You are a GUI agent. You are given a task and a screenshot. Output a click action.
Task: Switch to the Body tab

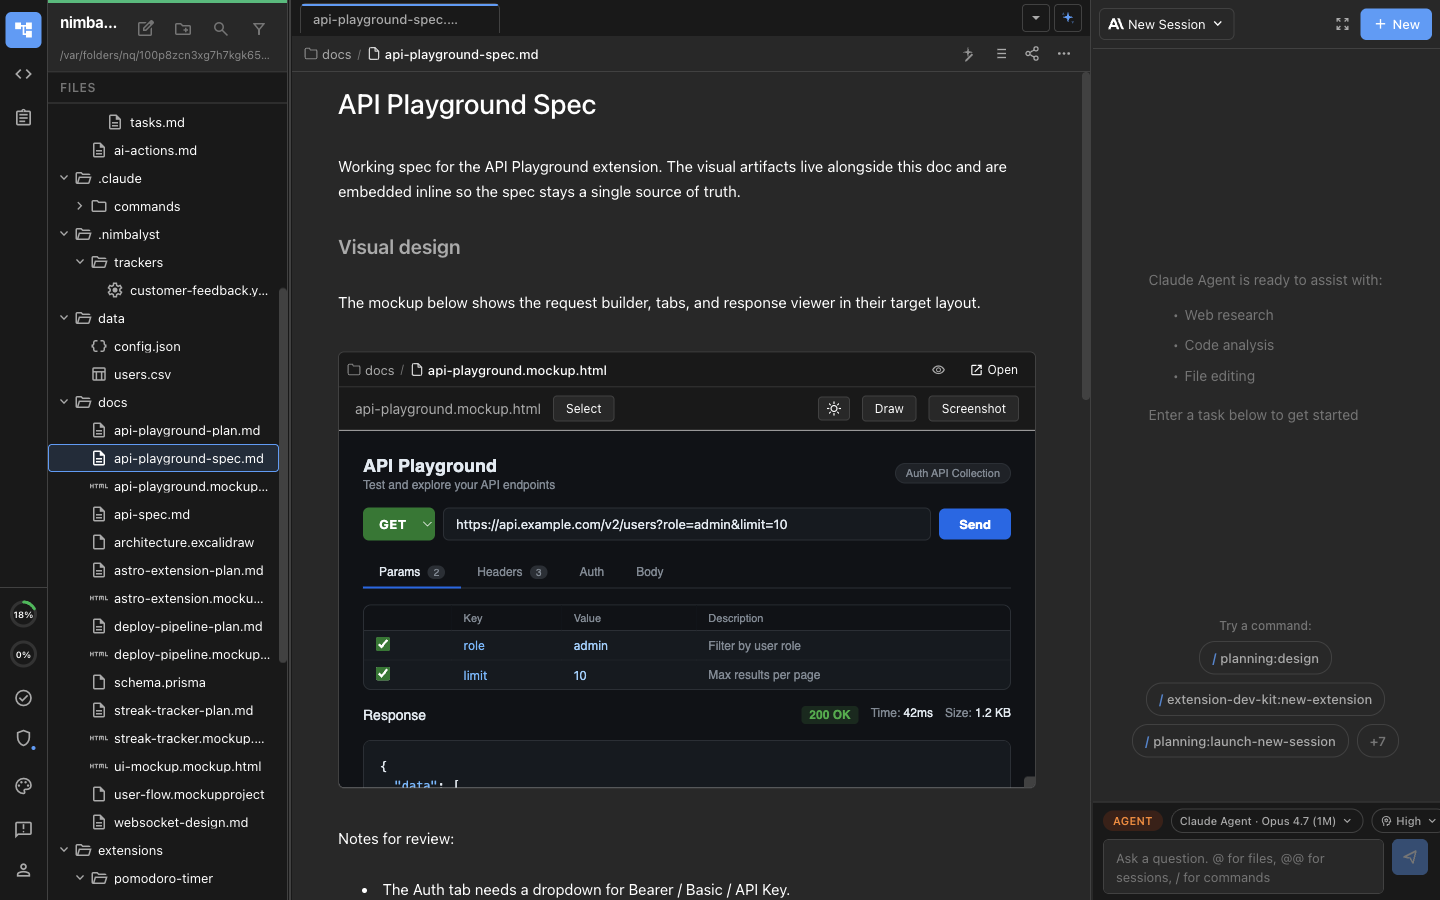point(650,572)
